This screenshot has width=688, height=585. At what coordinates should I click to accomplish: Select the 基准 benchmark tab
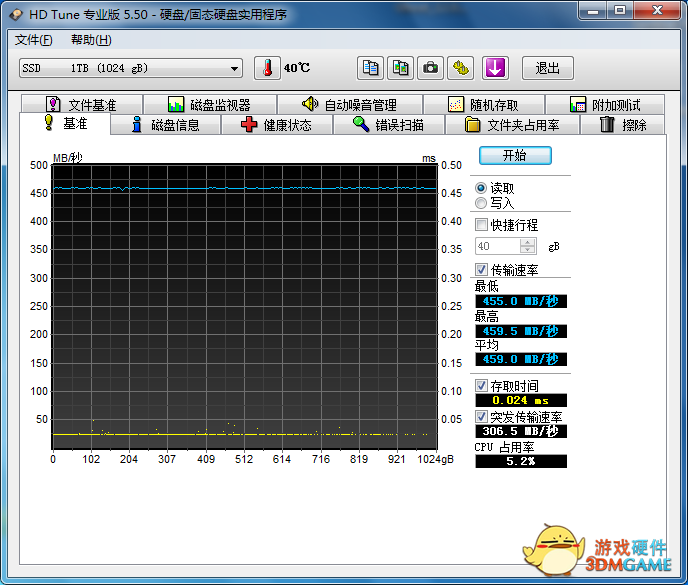(65, 123)
